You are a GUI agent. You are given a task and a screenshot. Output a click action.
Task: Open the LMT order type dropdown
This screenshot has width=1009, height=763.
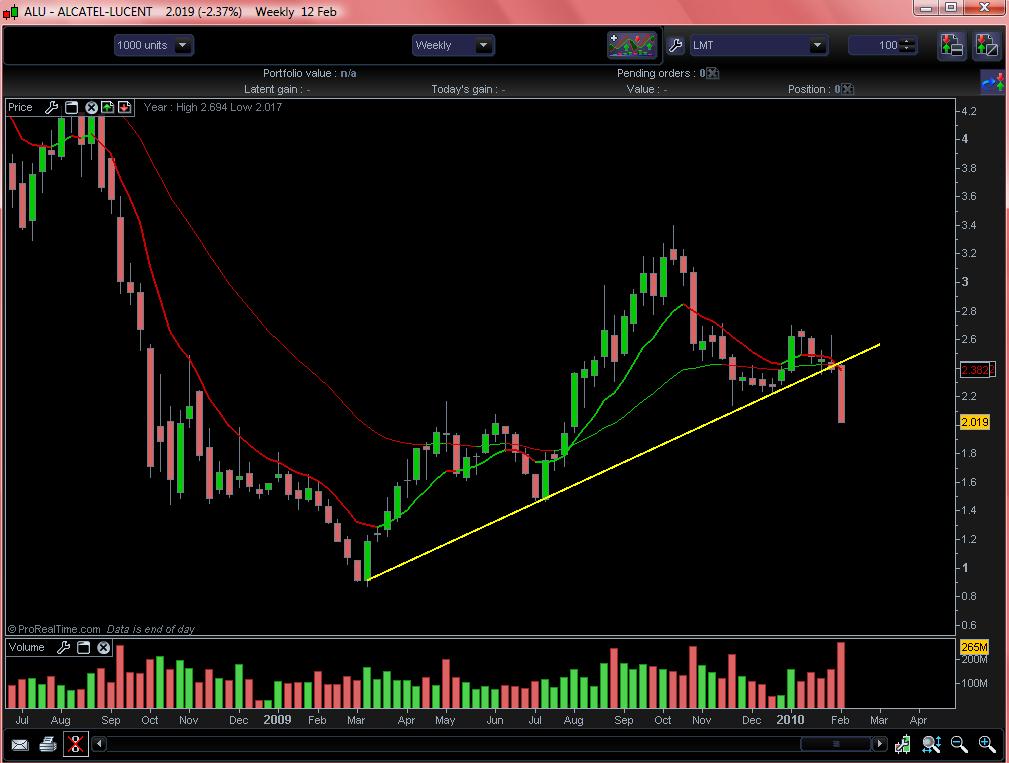tap(758, 45)
